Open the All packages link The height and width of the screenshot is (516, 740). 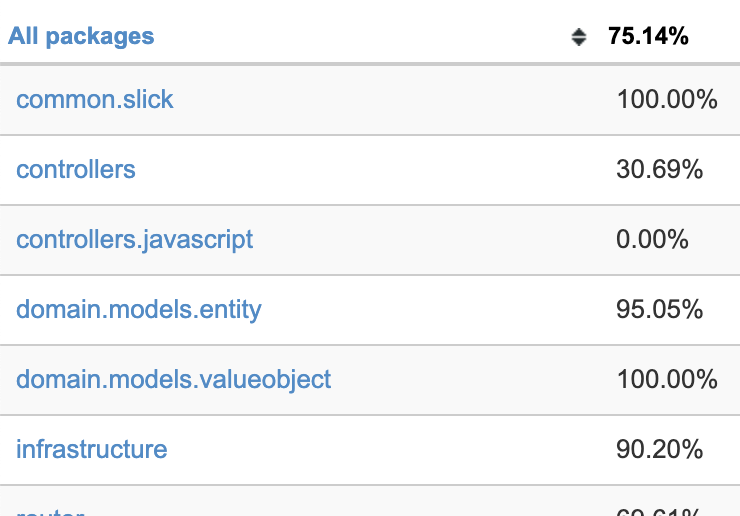(81, 36)
